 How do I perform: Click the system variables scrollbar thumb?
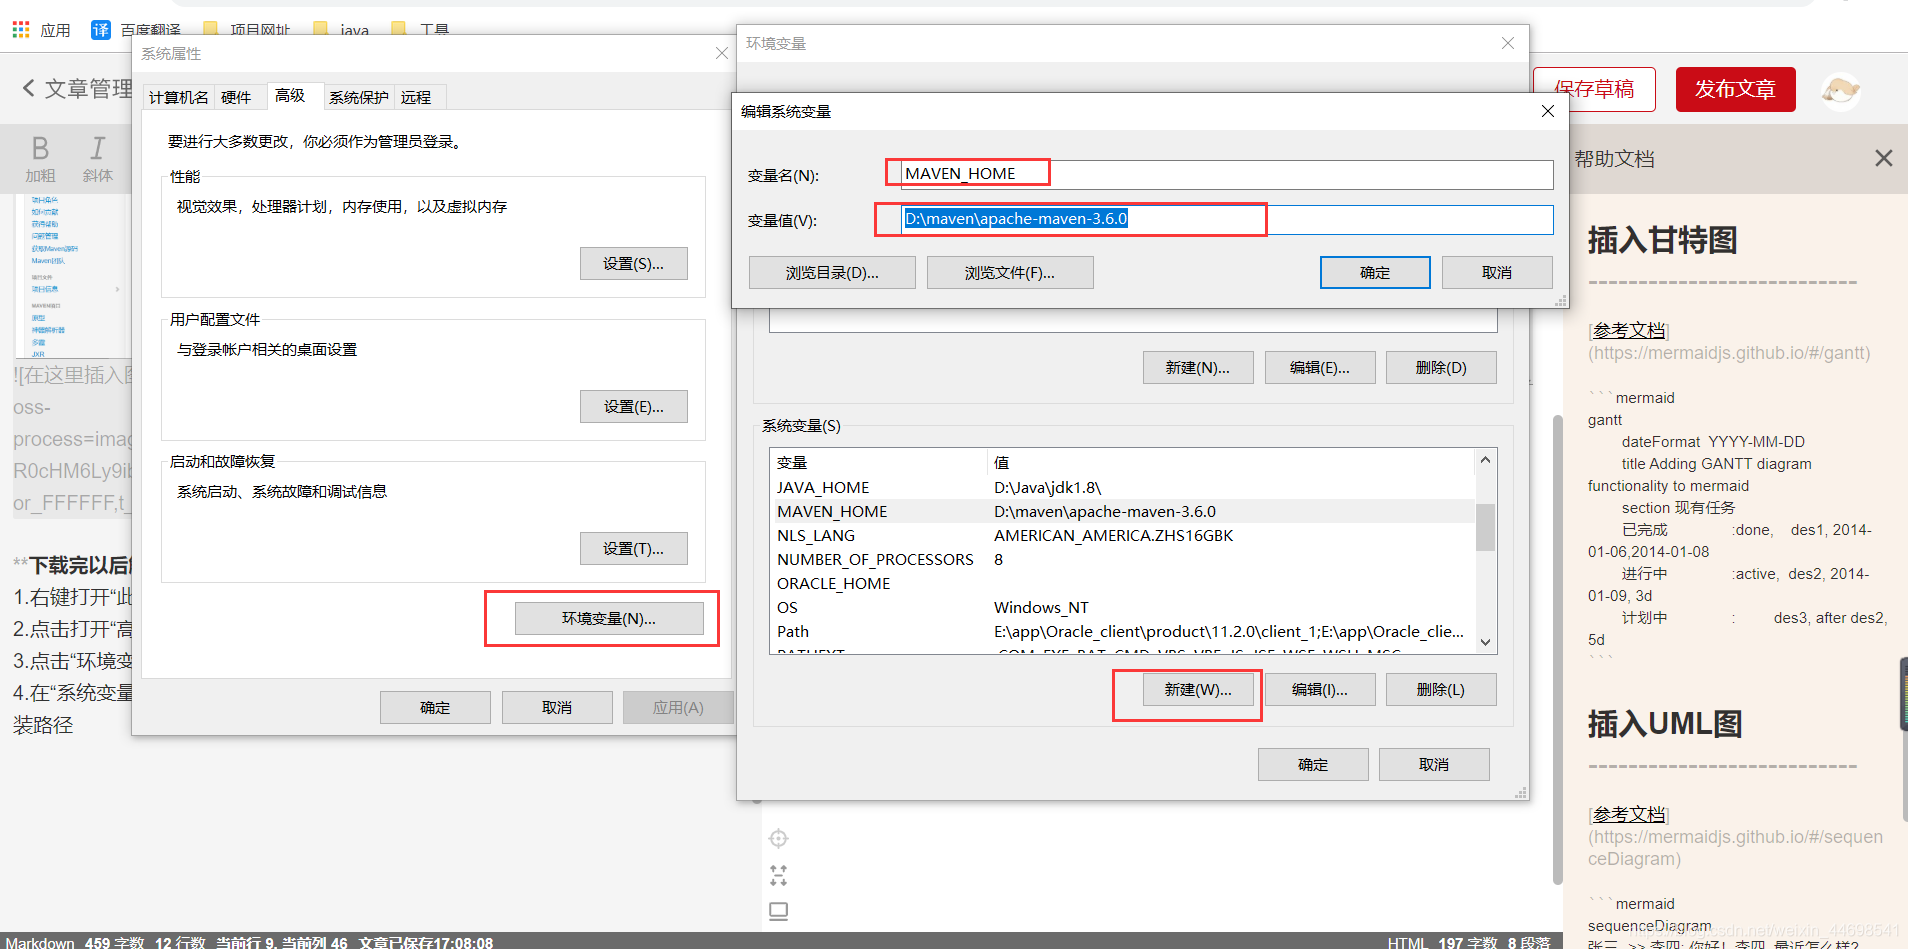point(1486,527)
